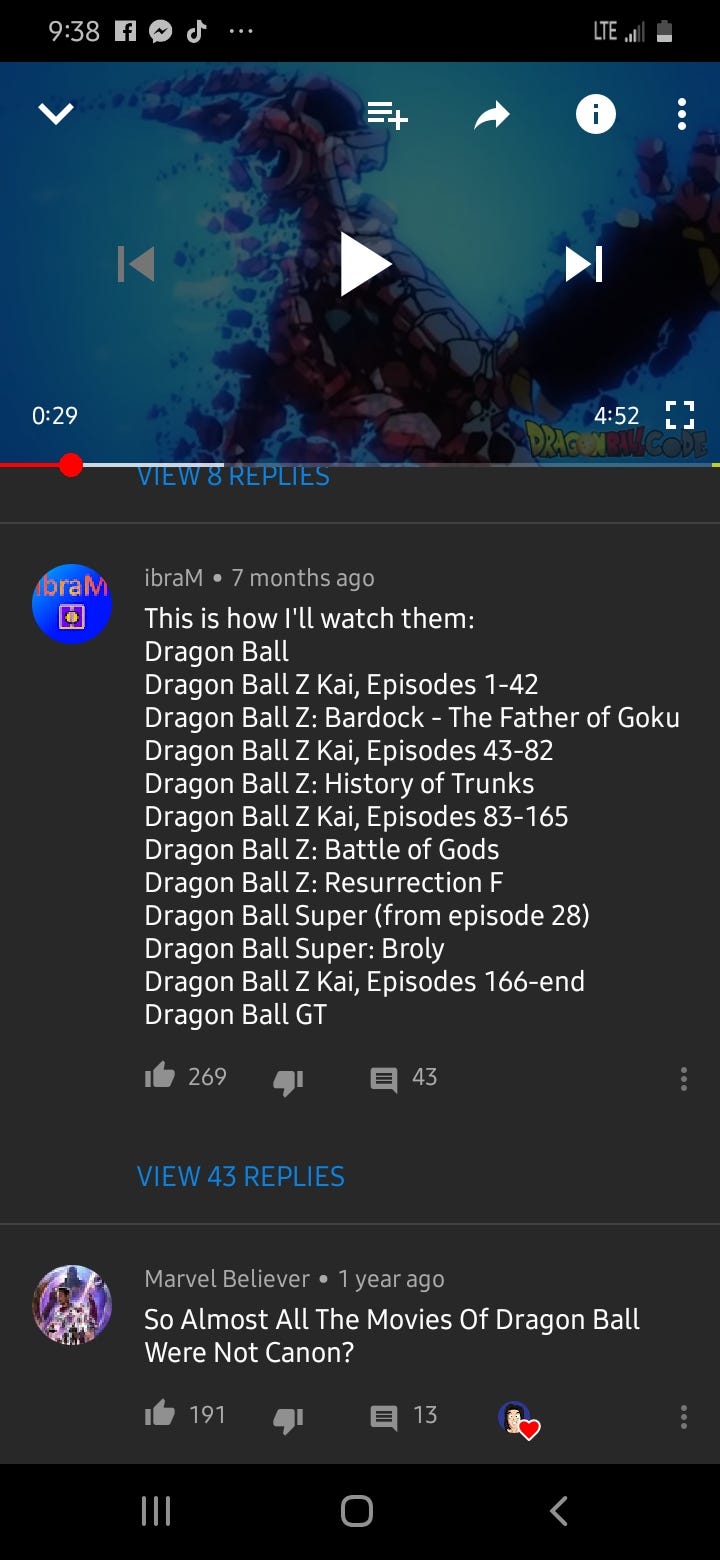Skip to the next video
This screenshot has width=720, height=1560.
click(584, 264)
